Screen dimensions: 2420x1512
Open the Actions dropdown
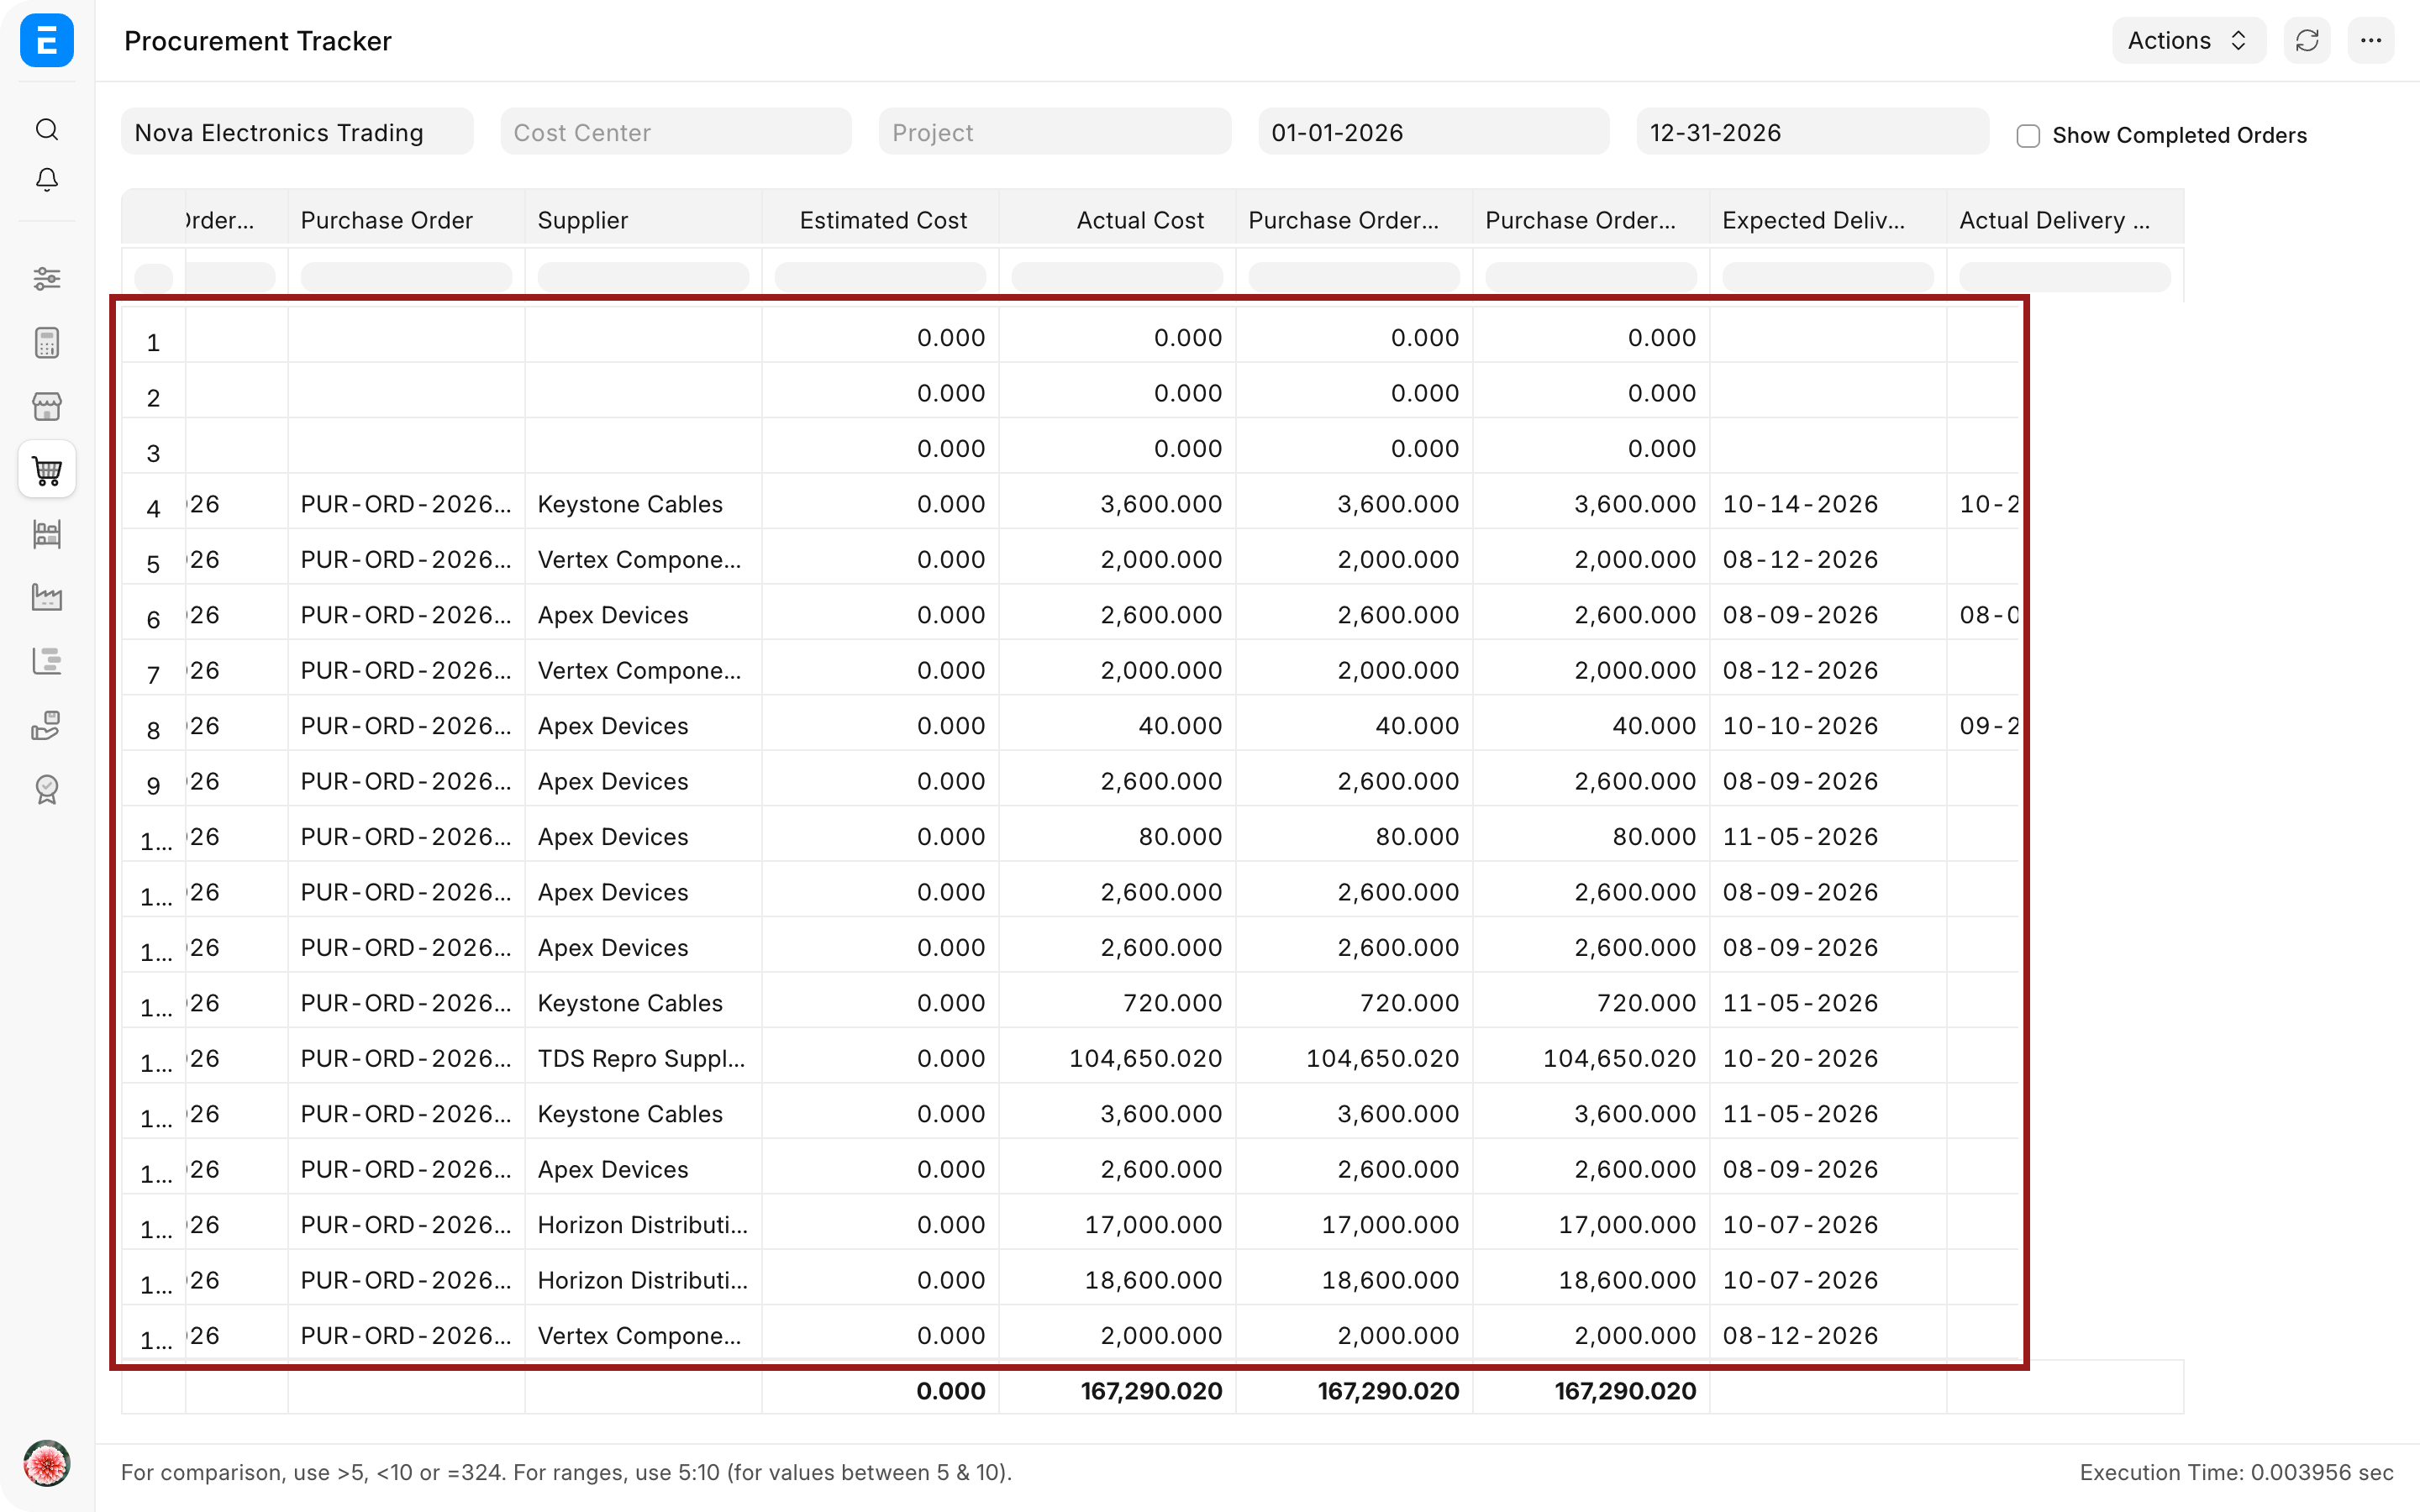[2188, 41]
